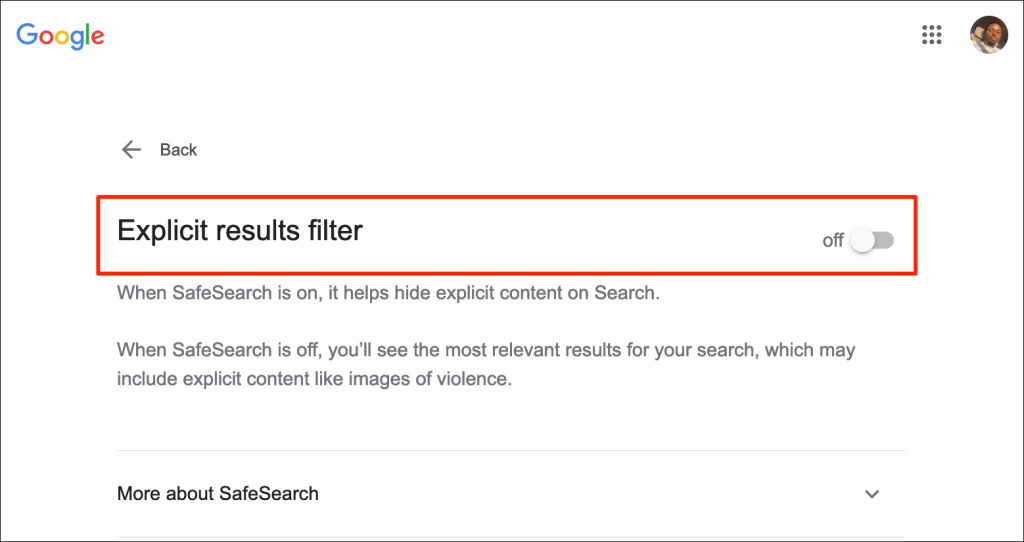
Task: Open the account profile avatar
Action: [988, 35]
